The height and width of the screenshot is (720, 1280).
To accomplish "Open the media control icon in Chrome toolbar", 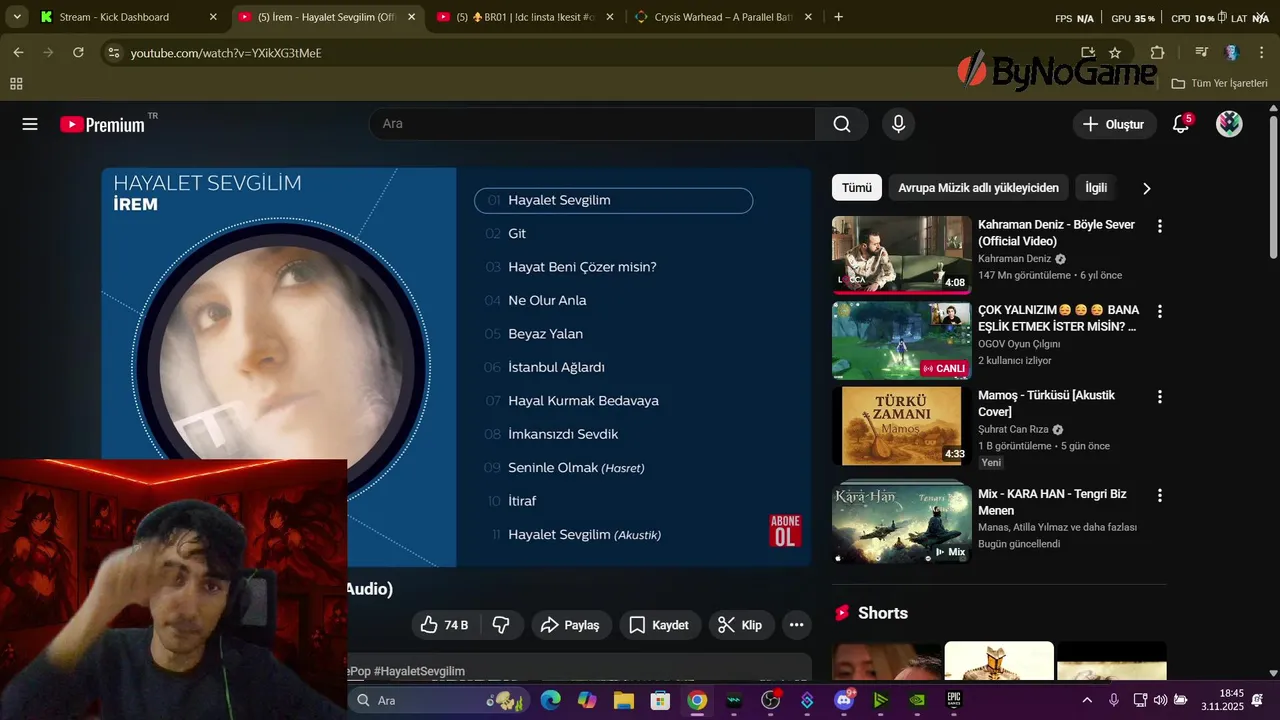I will point(1202,52).
